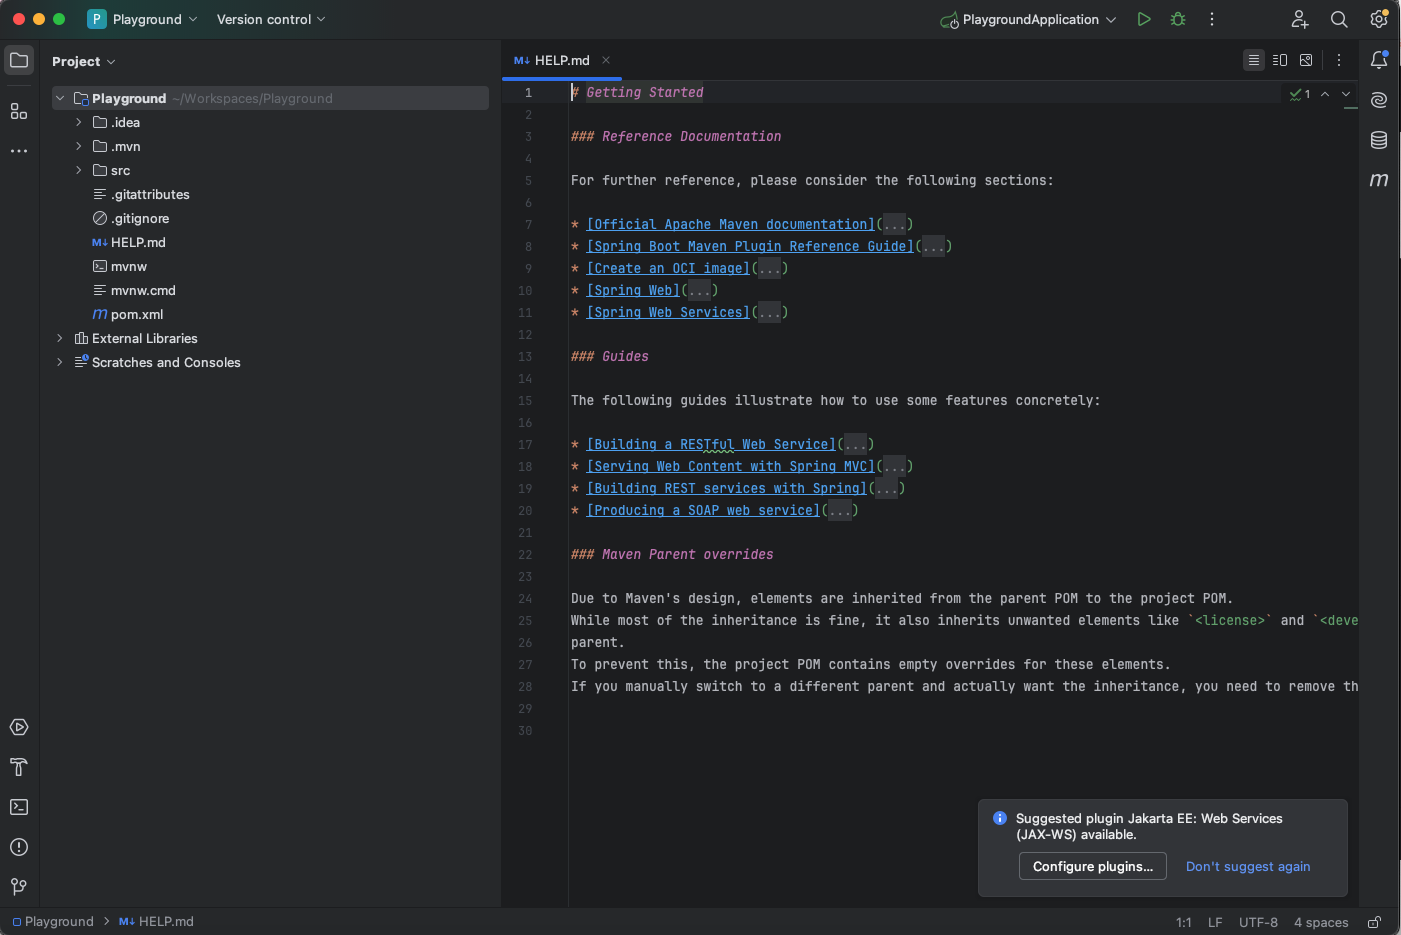Open the Terminal tool window
This screenshot has width=1401, height=935.
point(19,807)
